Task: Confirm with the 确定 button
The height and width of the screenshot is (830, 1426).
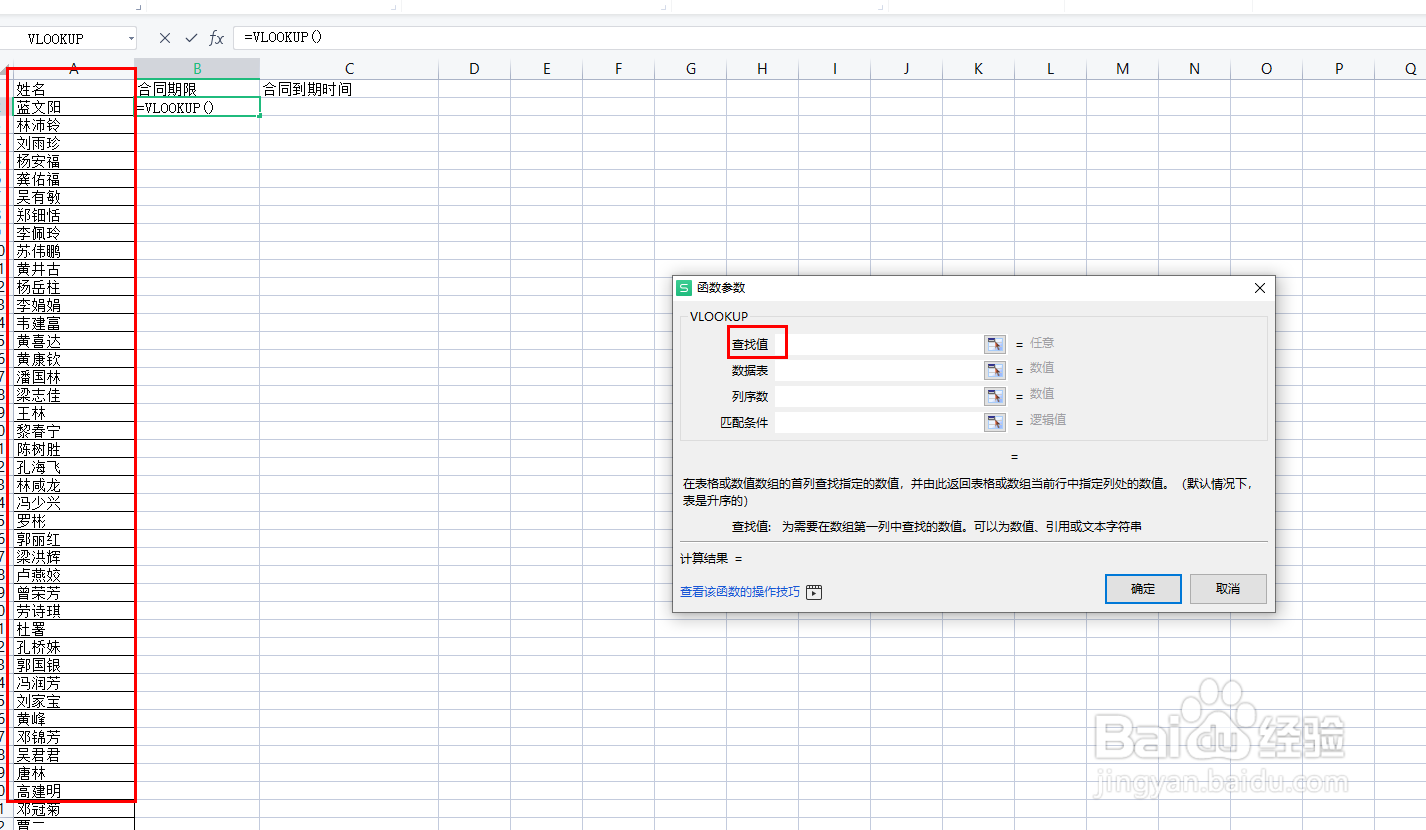Action: click(x=1143, y=589)
